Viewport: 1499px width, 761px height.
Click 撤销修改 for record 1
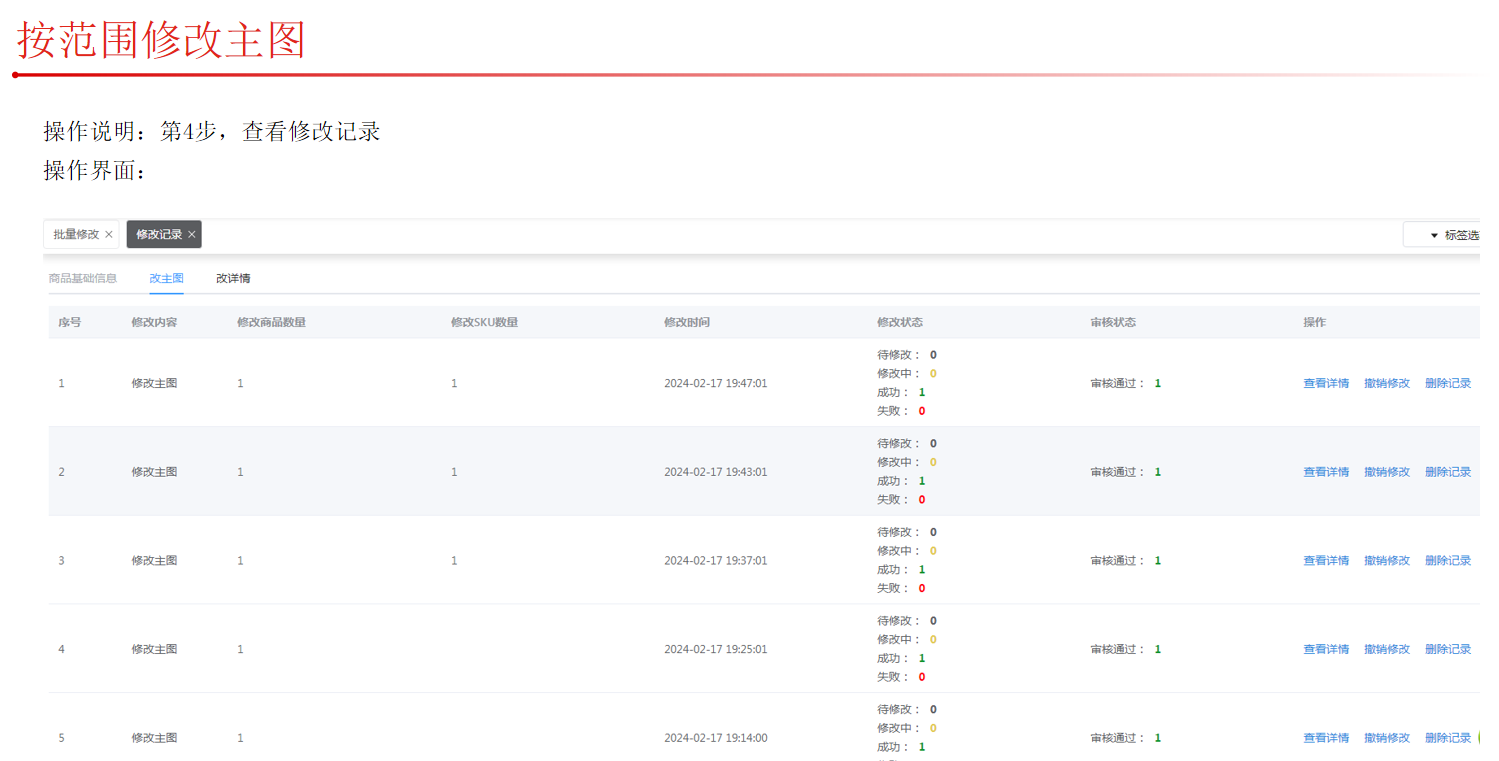click(x=1387, y=383)
